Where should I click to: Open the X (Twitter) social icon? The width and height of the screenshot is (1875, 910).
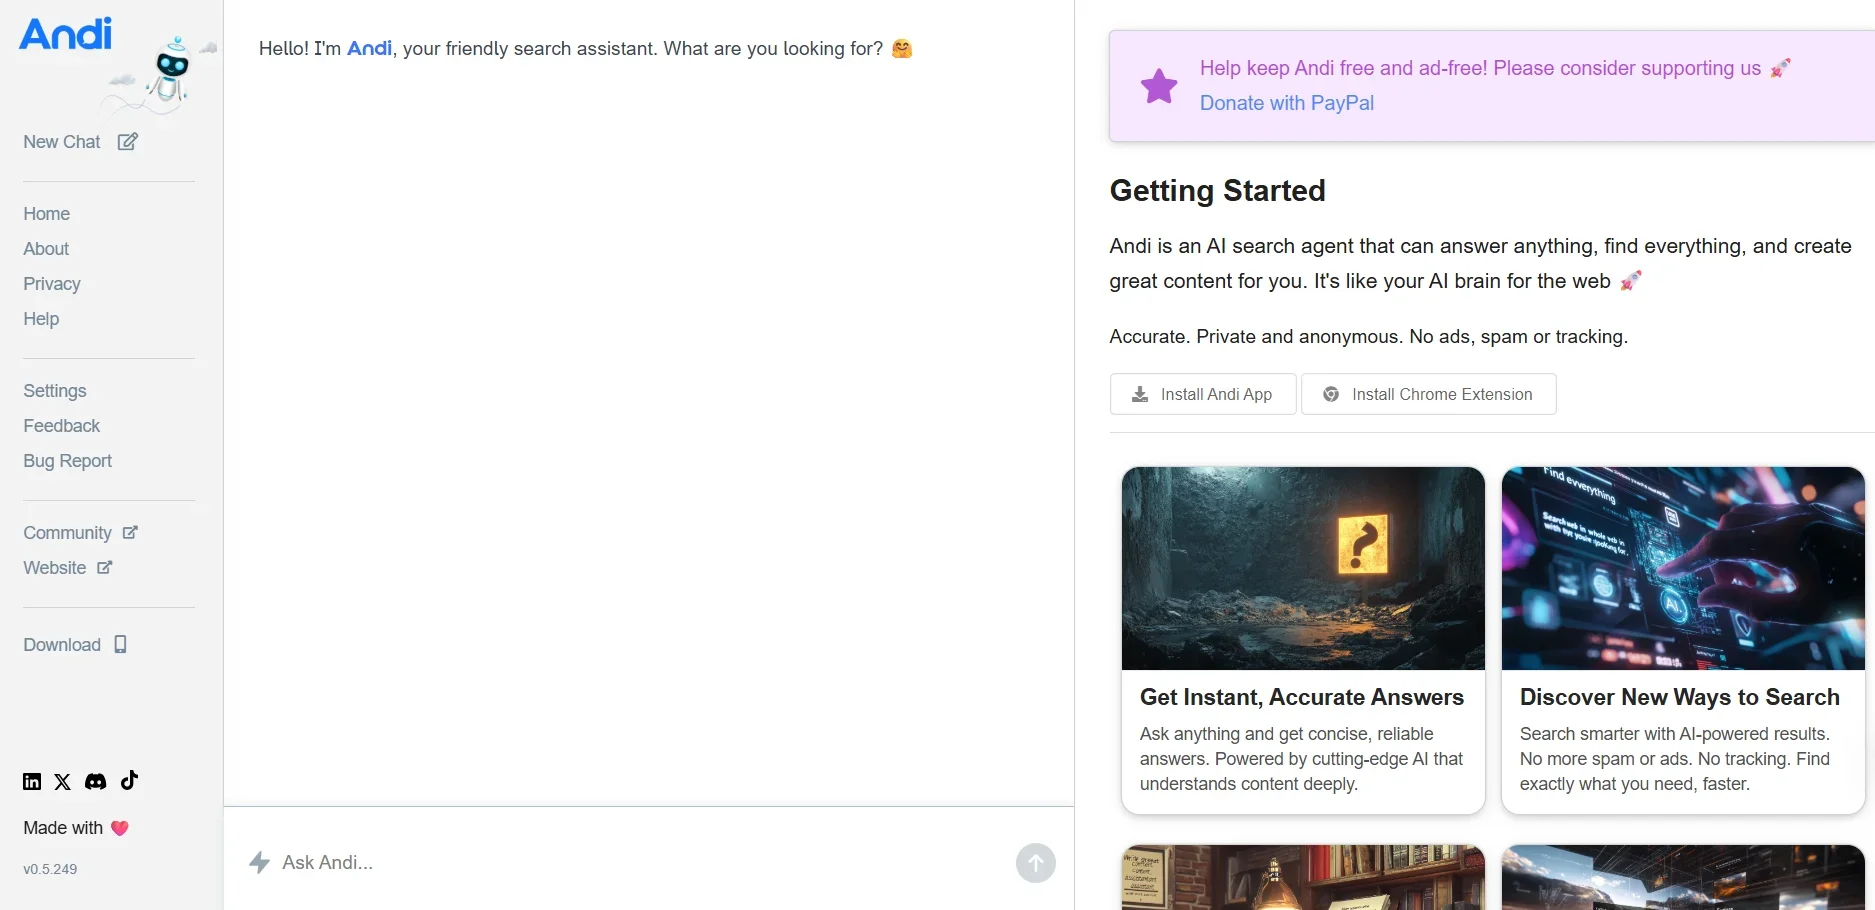tap(63, 782)
